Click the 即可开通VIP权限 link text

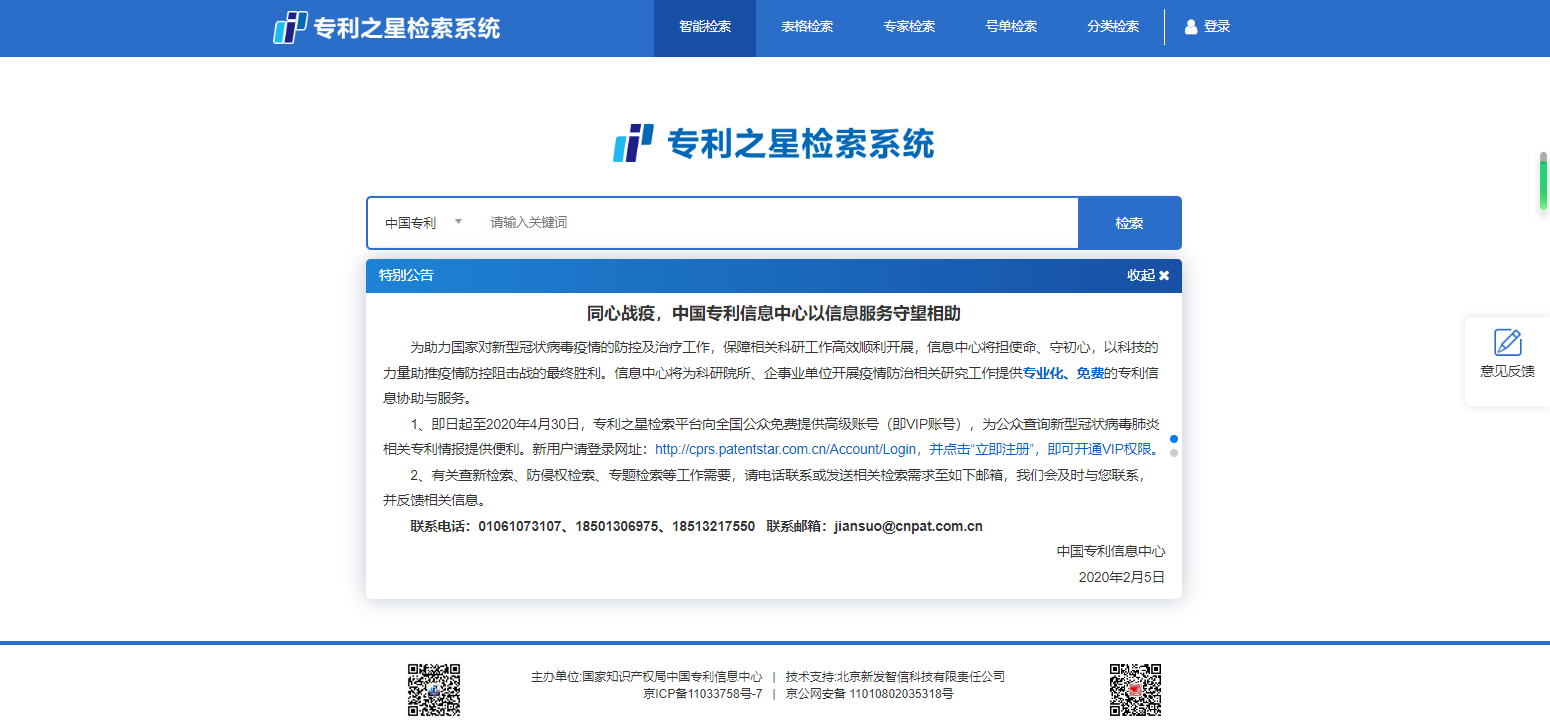pyautogui.click(x=1100, y=448)
